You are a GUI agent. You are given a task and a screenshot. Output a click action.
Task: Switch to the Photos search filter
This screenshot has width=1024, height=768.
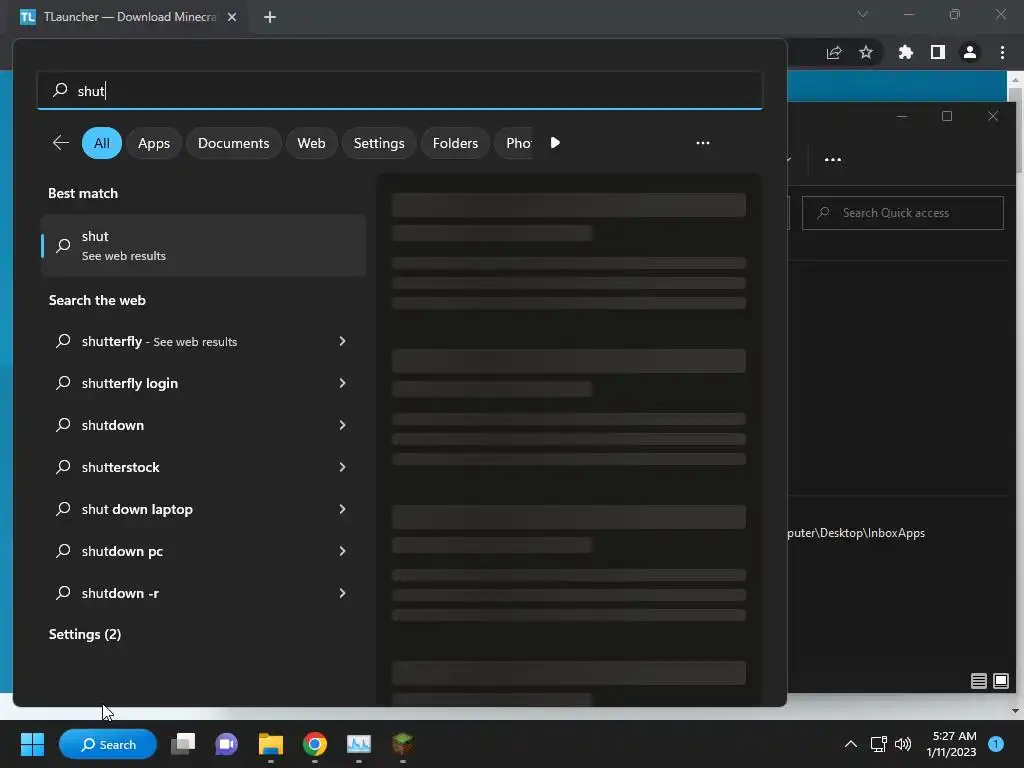(x=516, y=143)
